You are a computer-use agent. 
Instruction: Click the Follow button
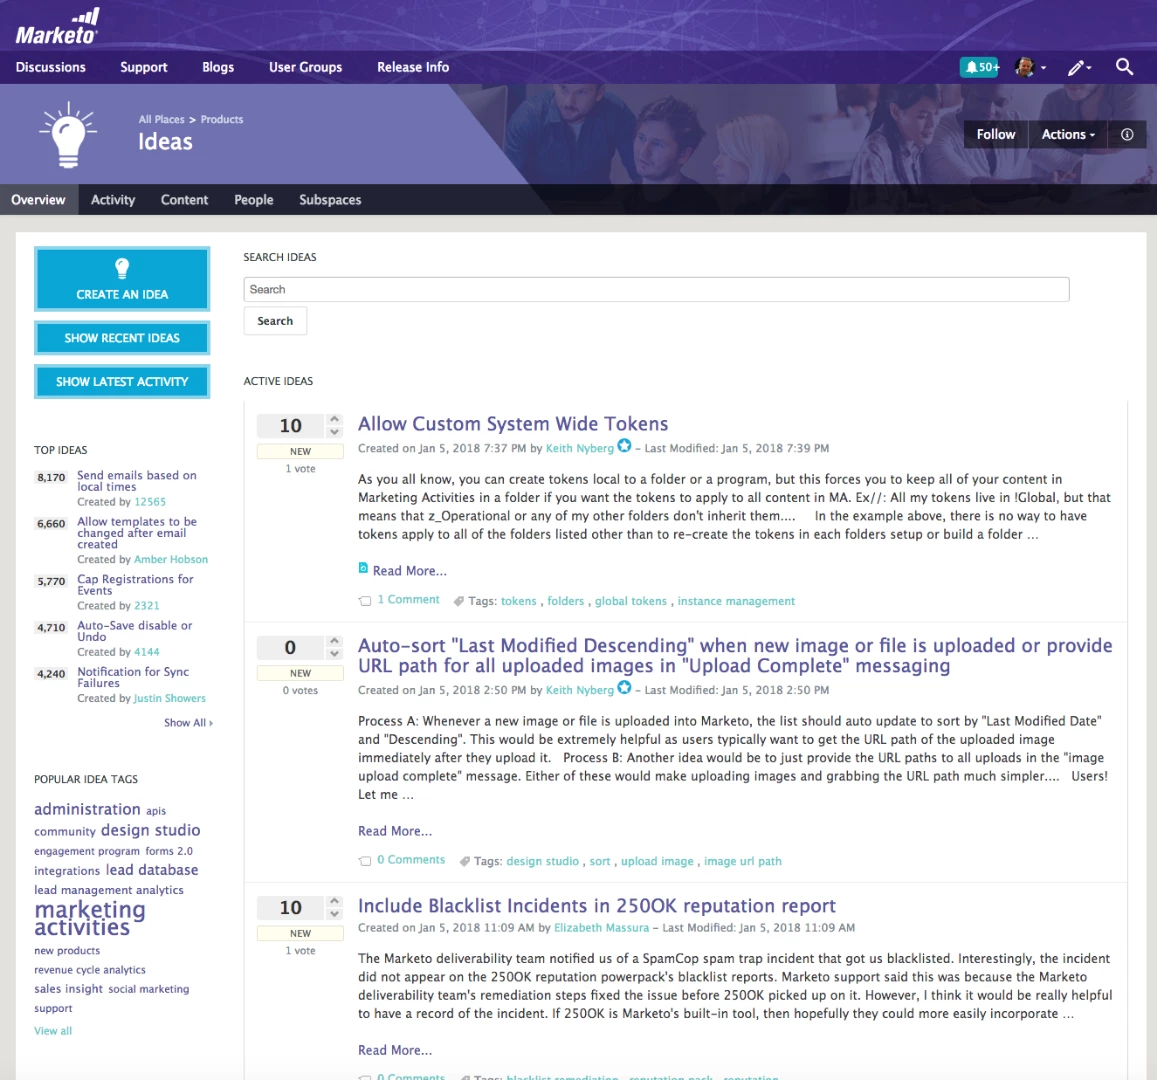(x=995, y=134)
